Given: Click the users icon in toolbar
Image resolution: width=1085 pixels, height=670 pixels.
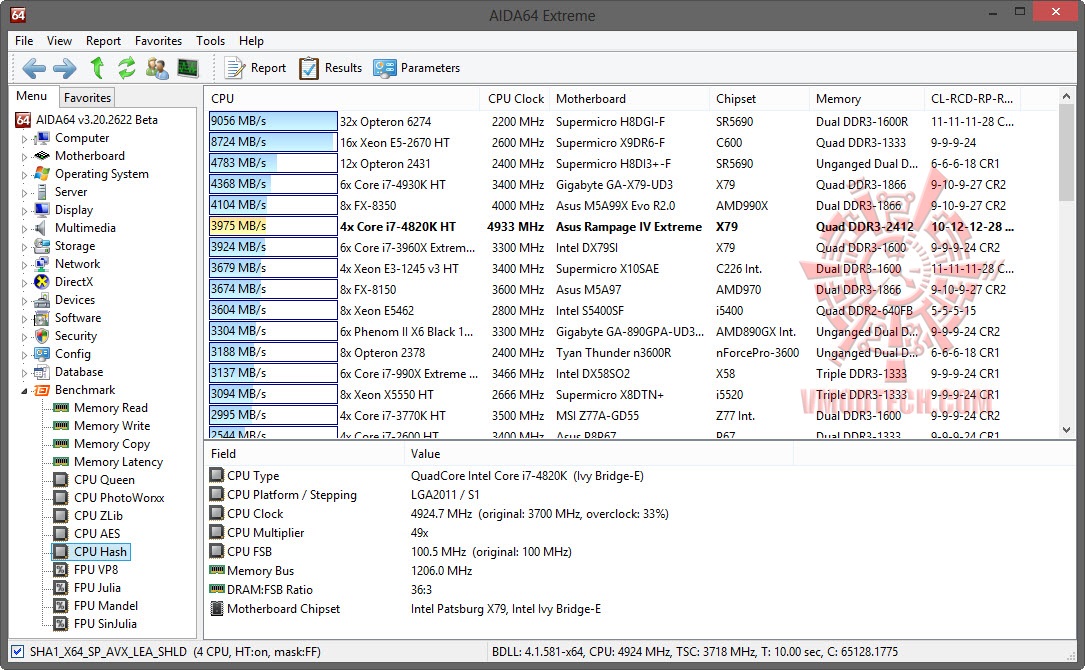Looking at the screenshot, I should (x=157, y=68).
